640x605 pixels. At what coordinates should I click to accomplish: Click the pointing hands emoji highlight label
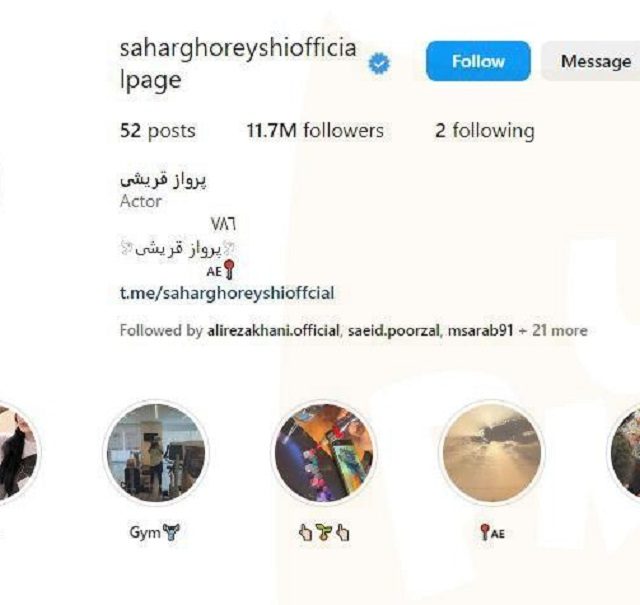(324, 533)
